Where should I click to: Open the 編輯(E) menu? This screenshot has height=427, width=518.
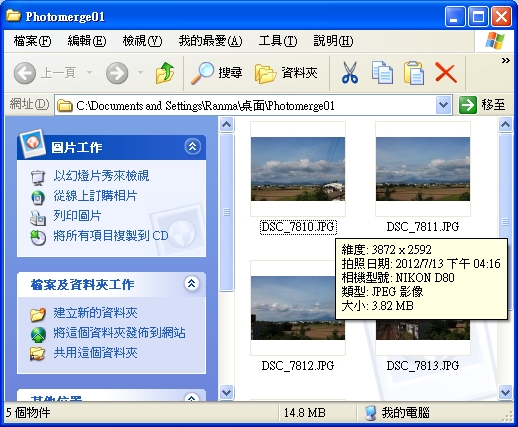point(87,41)
